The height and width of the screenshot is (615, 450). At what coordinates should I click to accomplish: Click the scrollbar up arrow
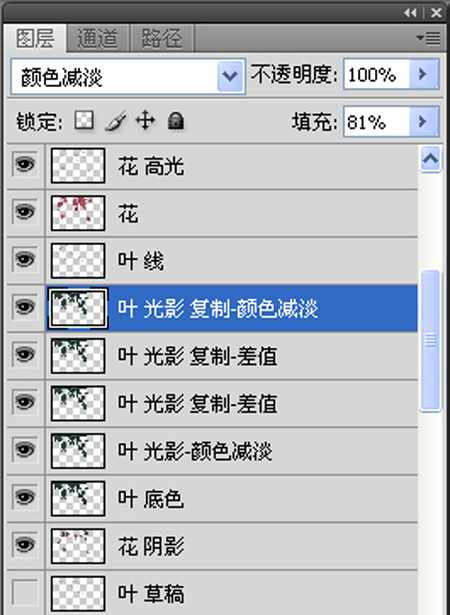coord(430,159)
